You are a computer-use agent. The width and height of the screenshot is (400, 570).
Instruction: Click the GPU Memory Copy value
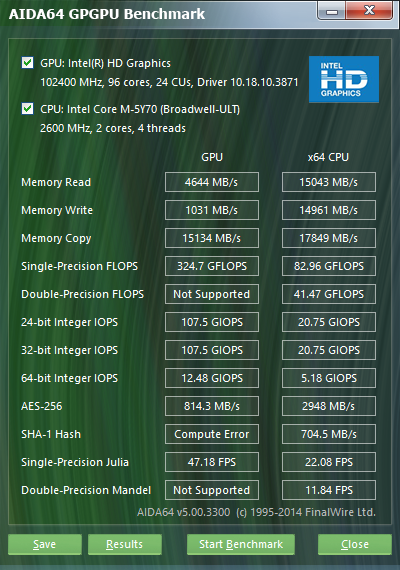tap(212, 238)
